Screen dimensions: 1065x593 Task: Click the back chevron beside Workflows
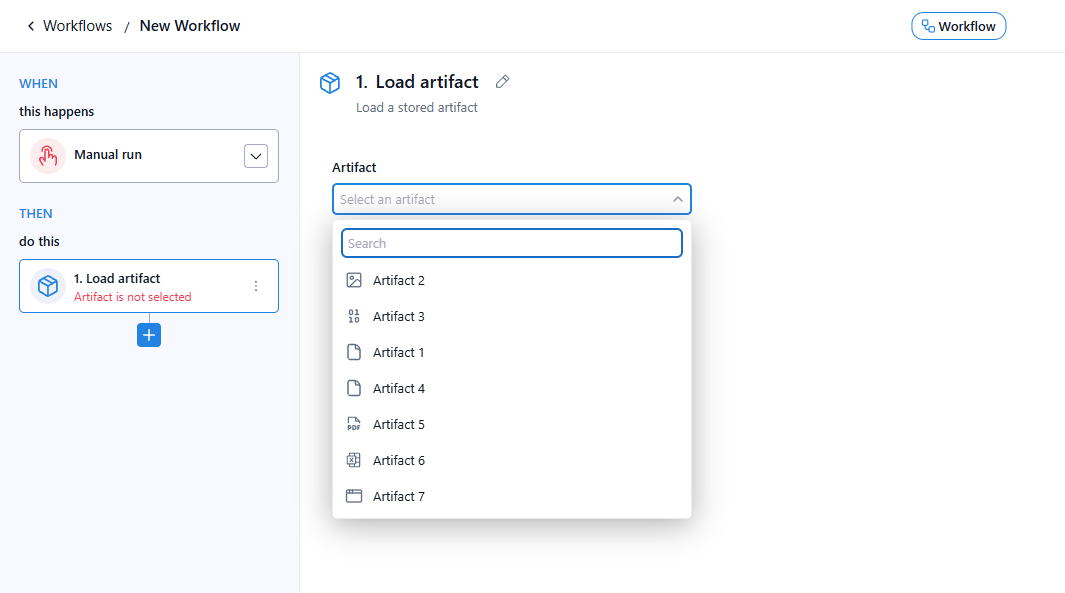31,26
